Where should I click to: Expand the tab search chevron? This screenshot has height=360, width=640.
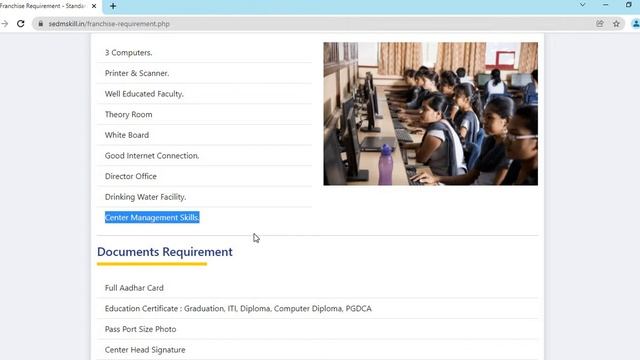[x=582, y=5]
